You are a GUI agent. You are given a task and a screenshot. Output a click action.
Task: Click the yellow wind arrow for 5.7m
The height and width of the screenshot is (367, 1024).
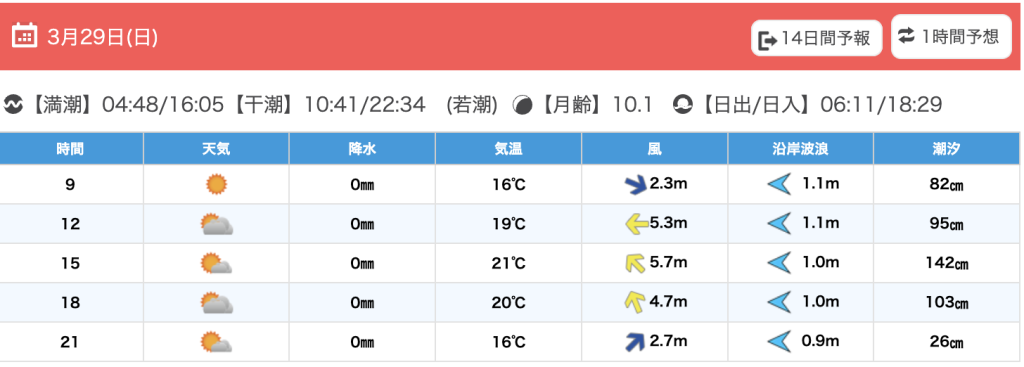tap(635, 263)
